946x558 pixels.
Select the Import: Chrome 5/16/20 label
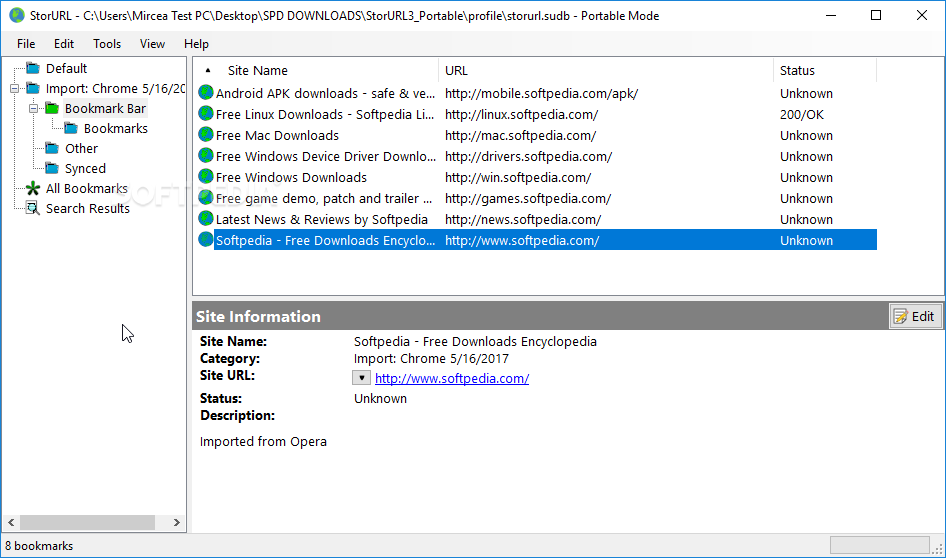115,89
